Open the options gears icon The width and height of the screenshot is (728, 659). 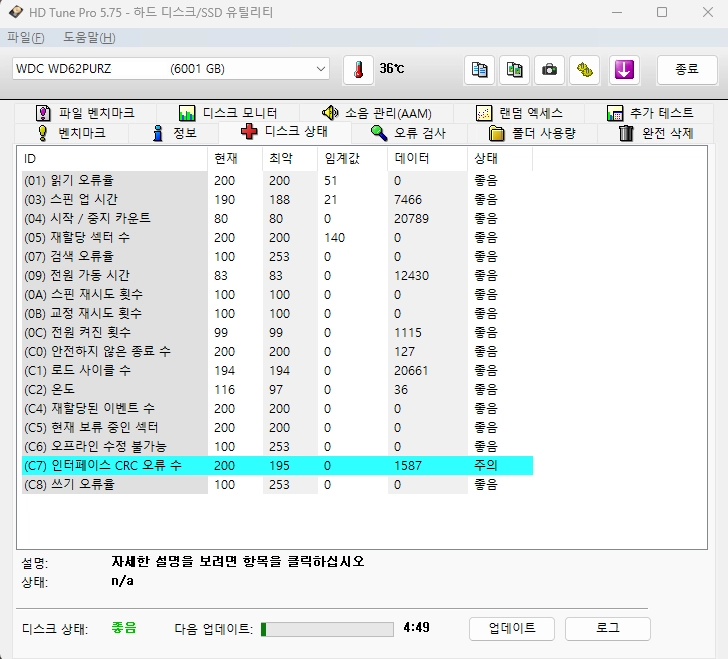[585, 70]
